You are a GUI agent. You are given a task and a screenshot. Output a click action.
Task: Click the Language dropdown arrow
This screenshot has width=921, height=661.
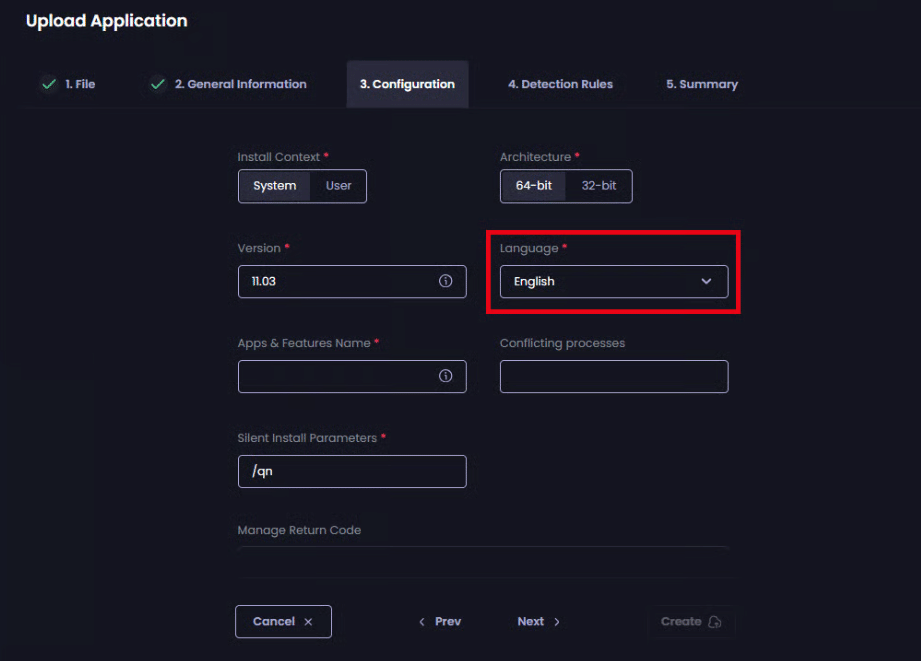706,281
